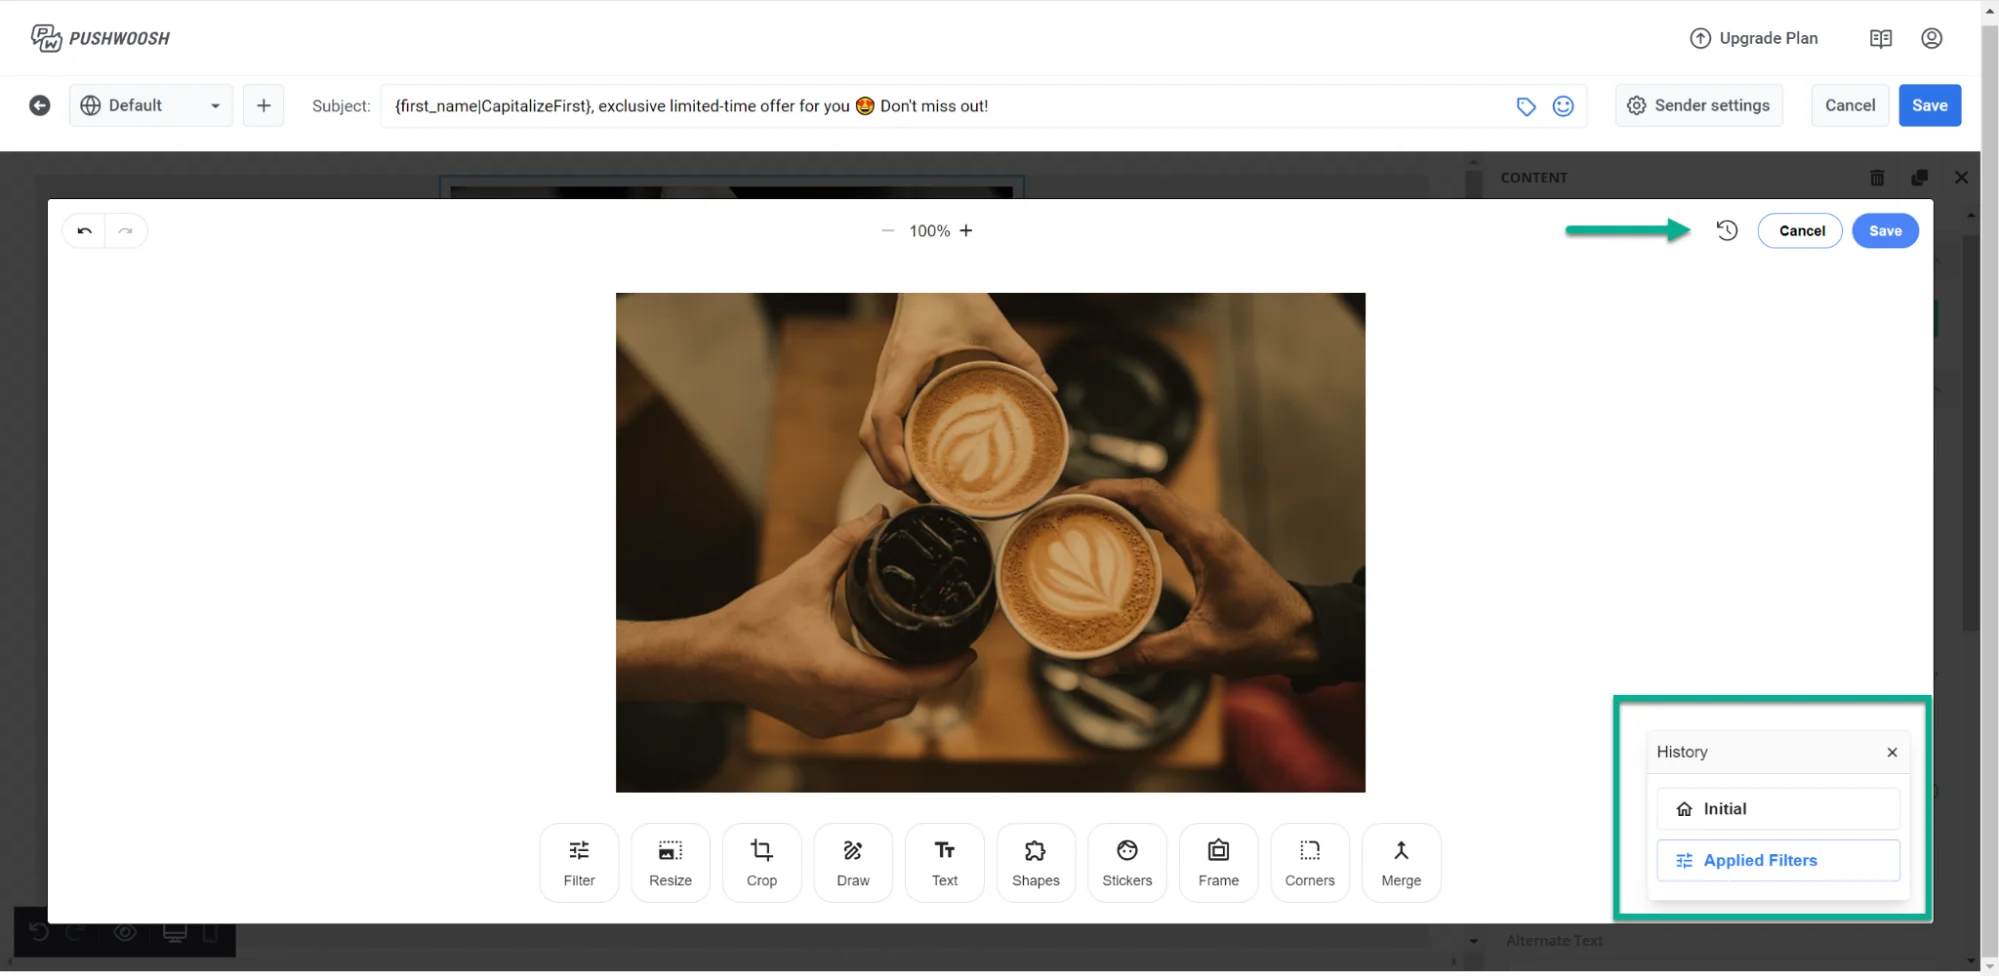Select Applied Filters history entry

(x=1777, y=861)
